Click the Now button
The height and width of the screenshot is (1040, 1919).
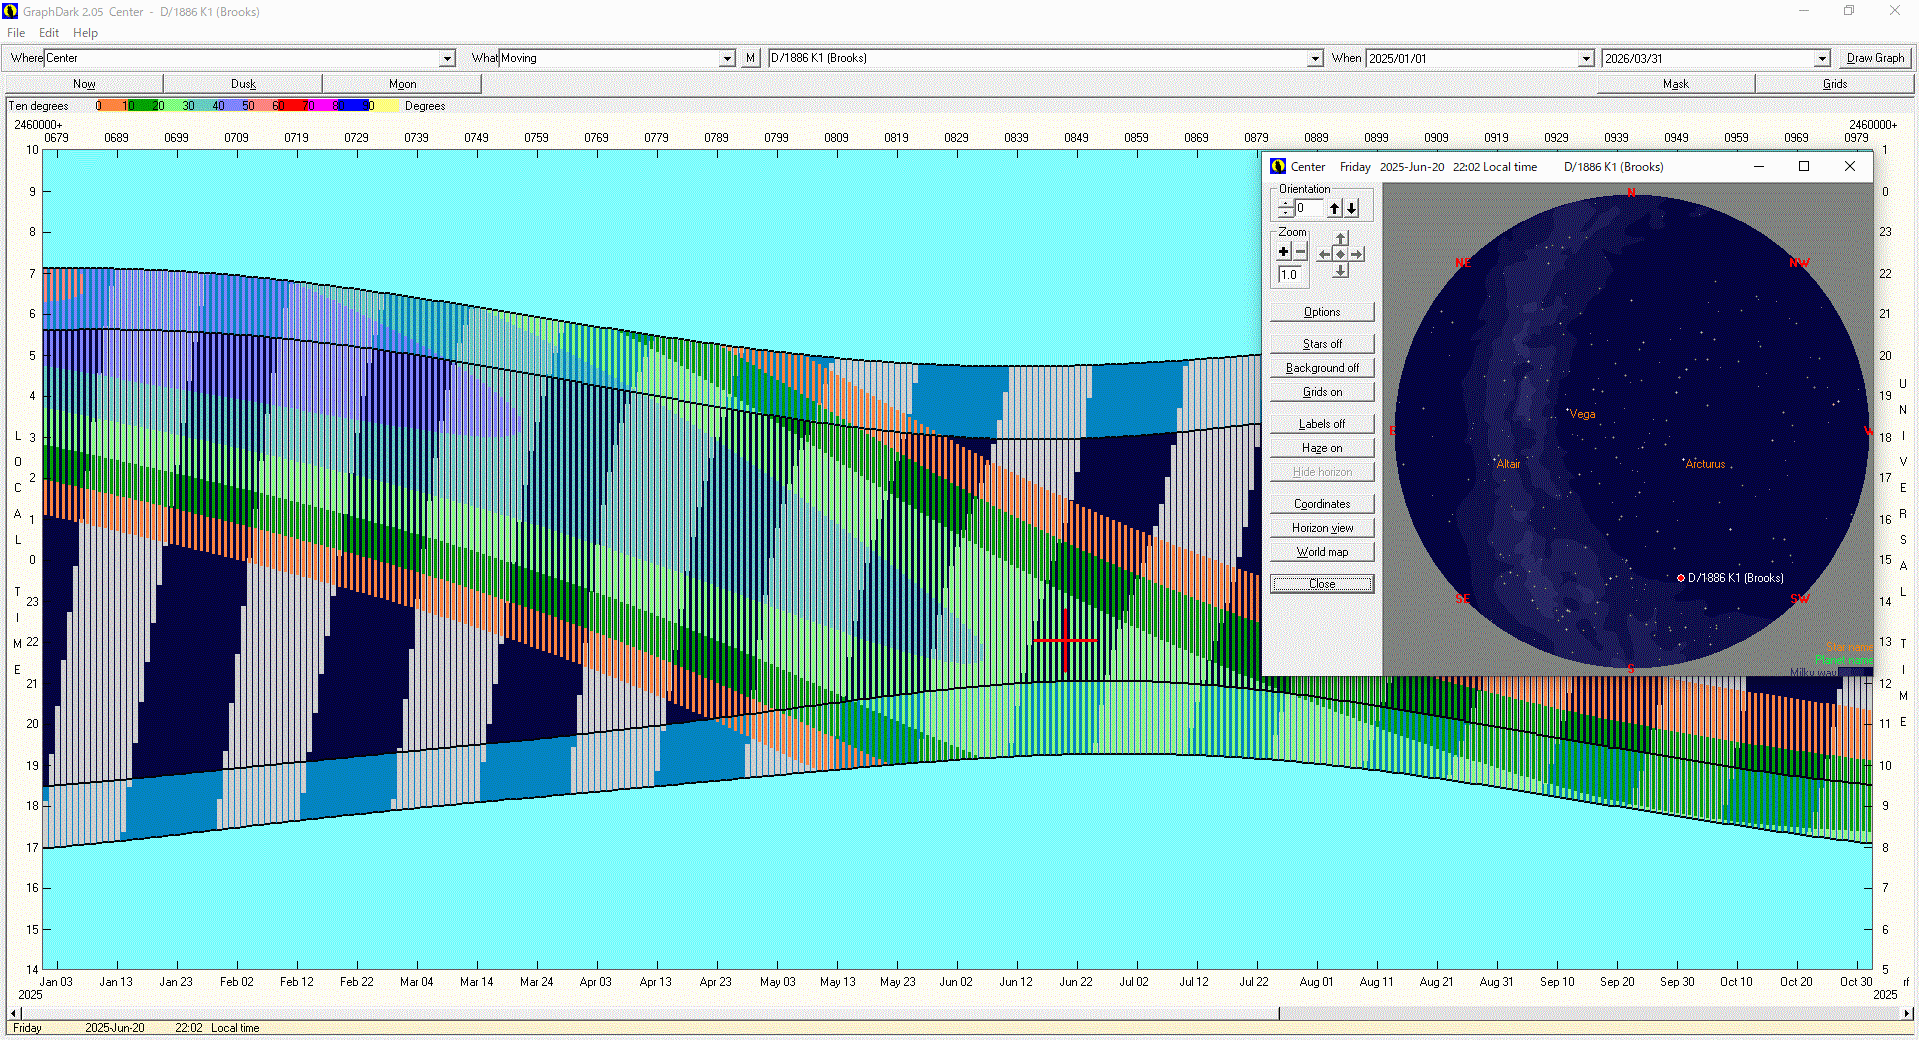point(84,84)
